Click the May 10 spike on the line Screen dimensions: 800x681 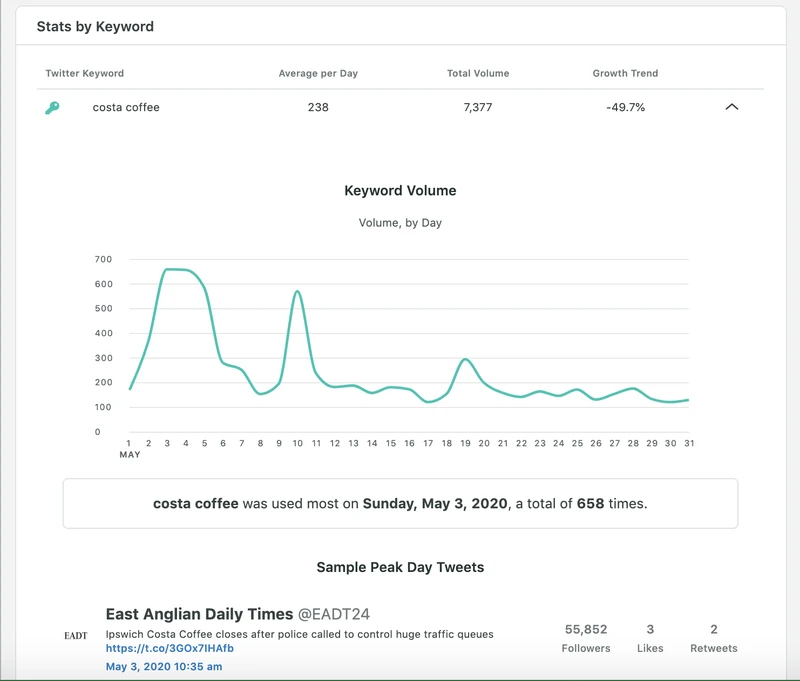[x=297, y=291]
